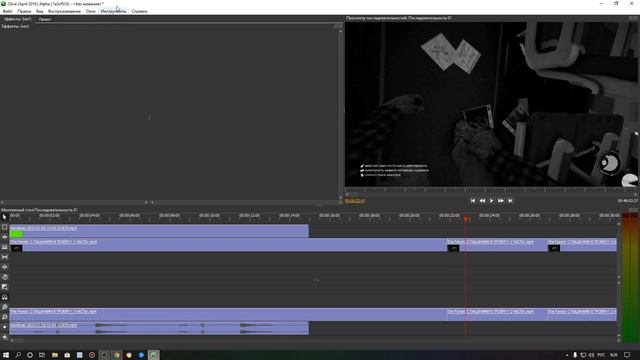The width and height of the screenshot is (640, 360).
Task: Click the green thumbnail on the Bandicam clip
Action: tap(16, 234)
